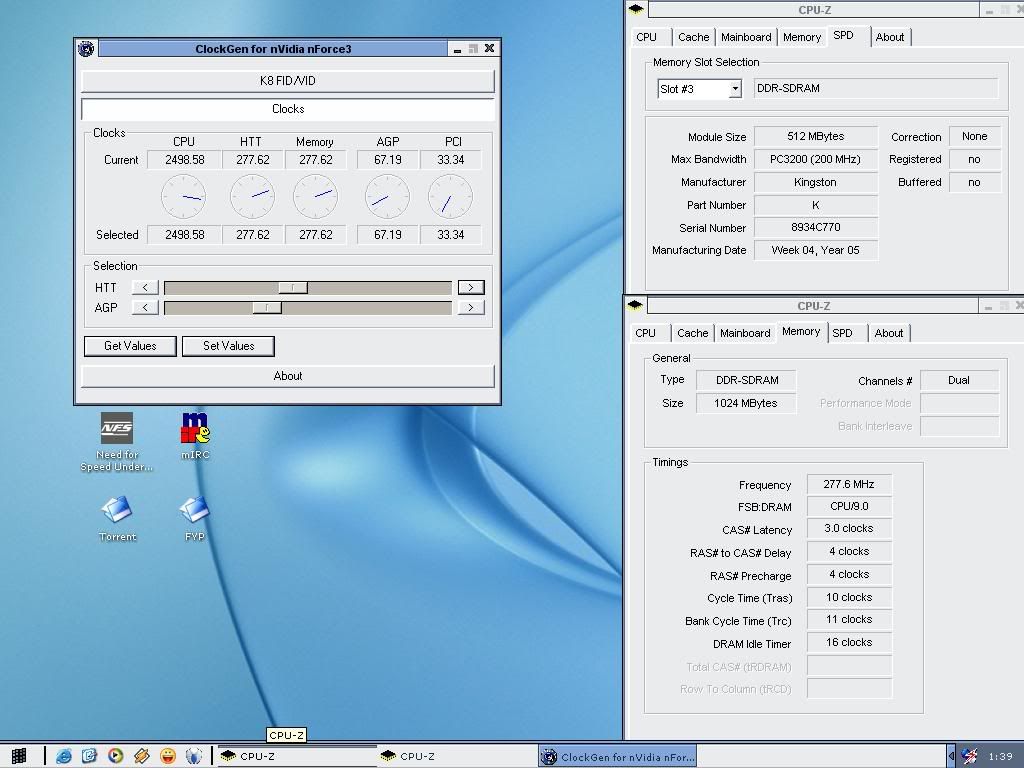1024x768 pixels.
Task: Click the AGP left arrow button
Action: click(x=145, y=308)
